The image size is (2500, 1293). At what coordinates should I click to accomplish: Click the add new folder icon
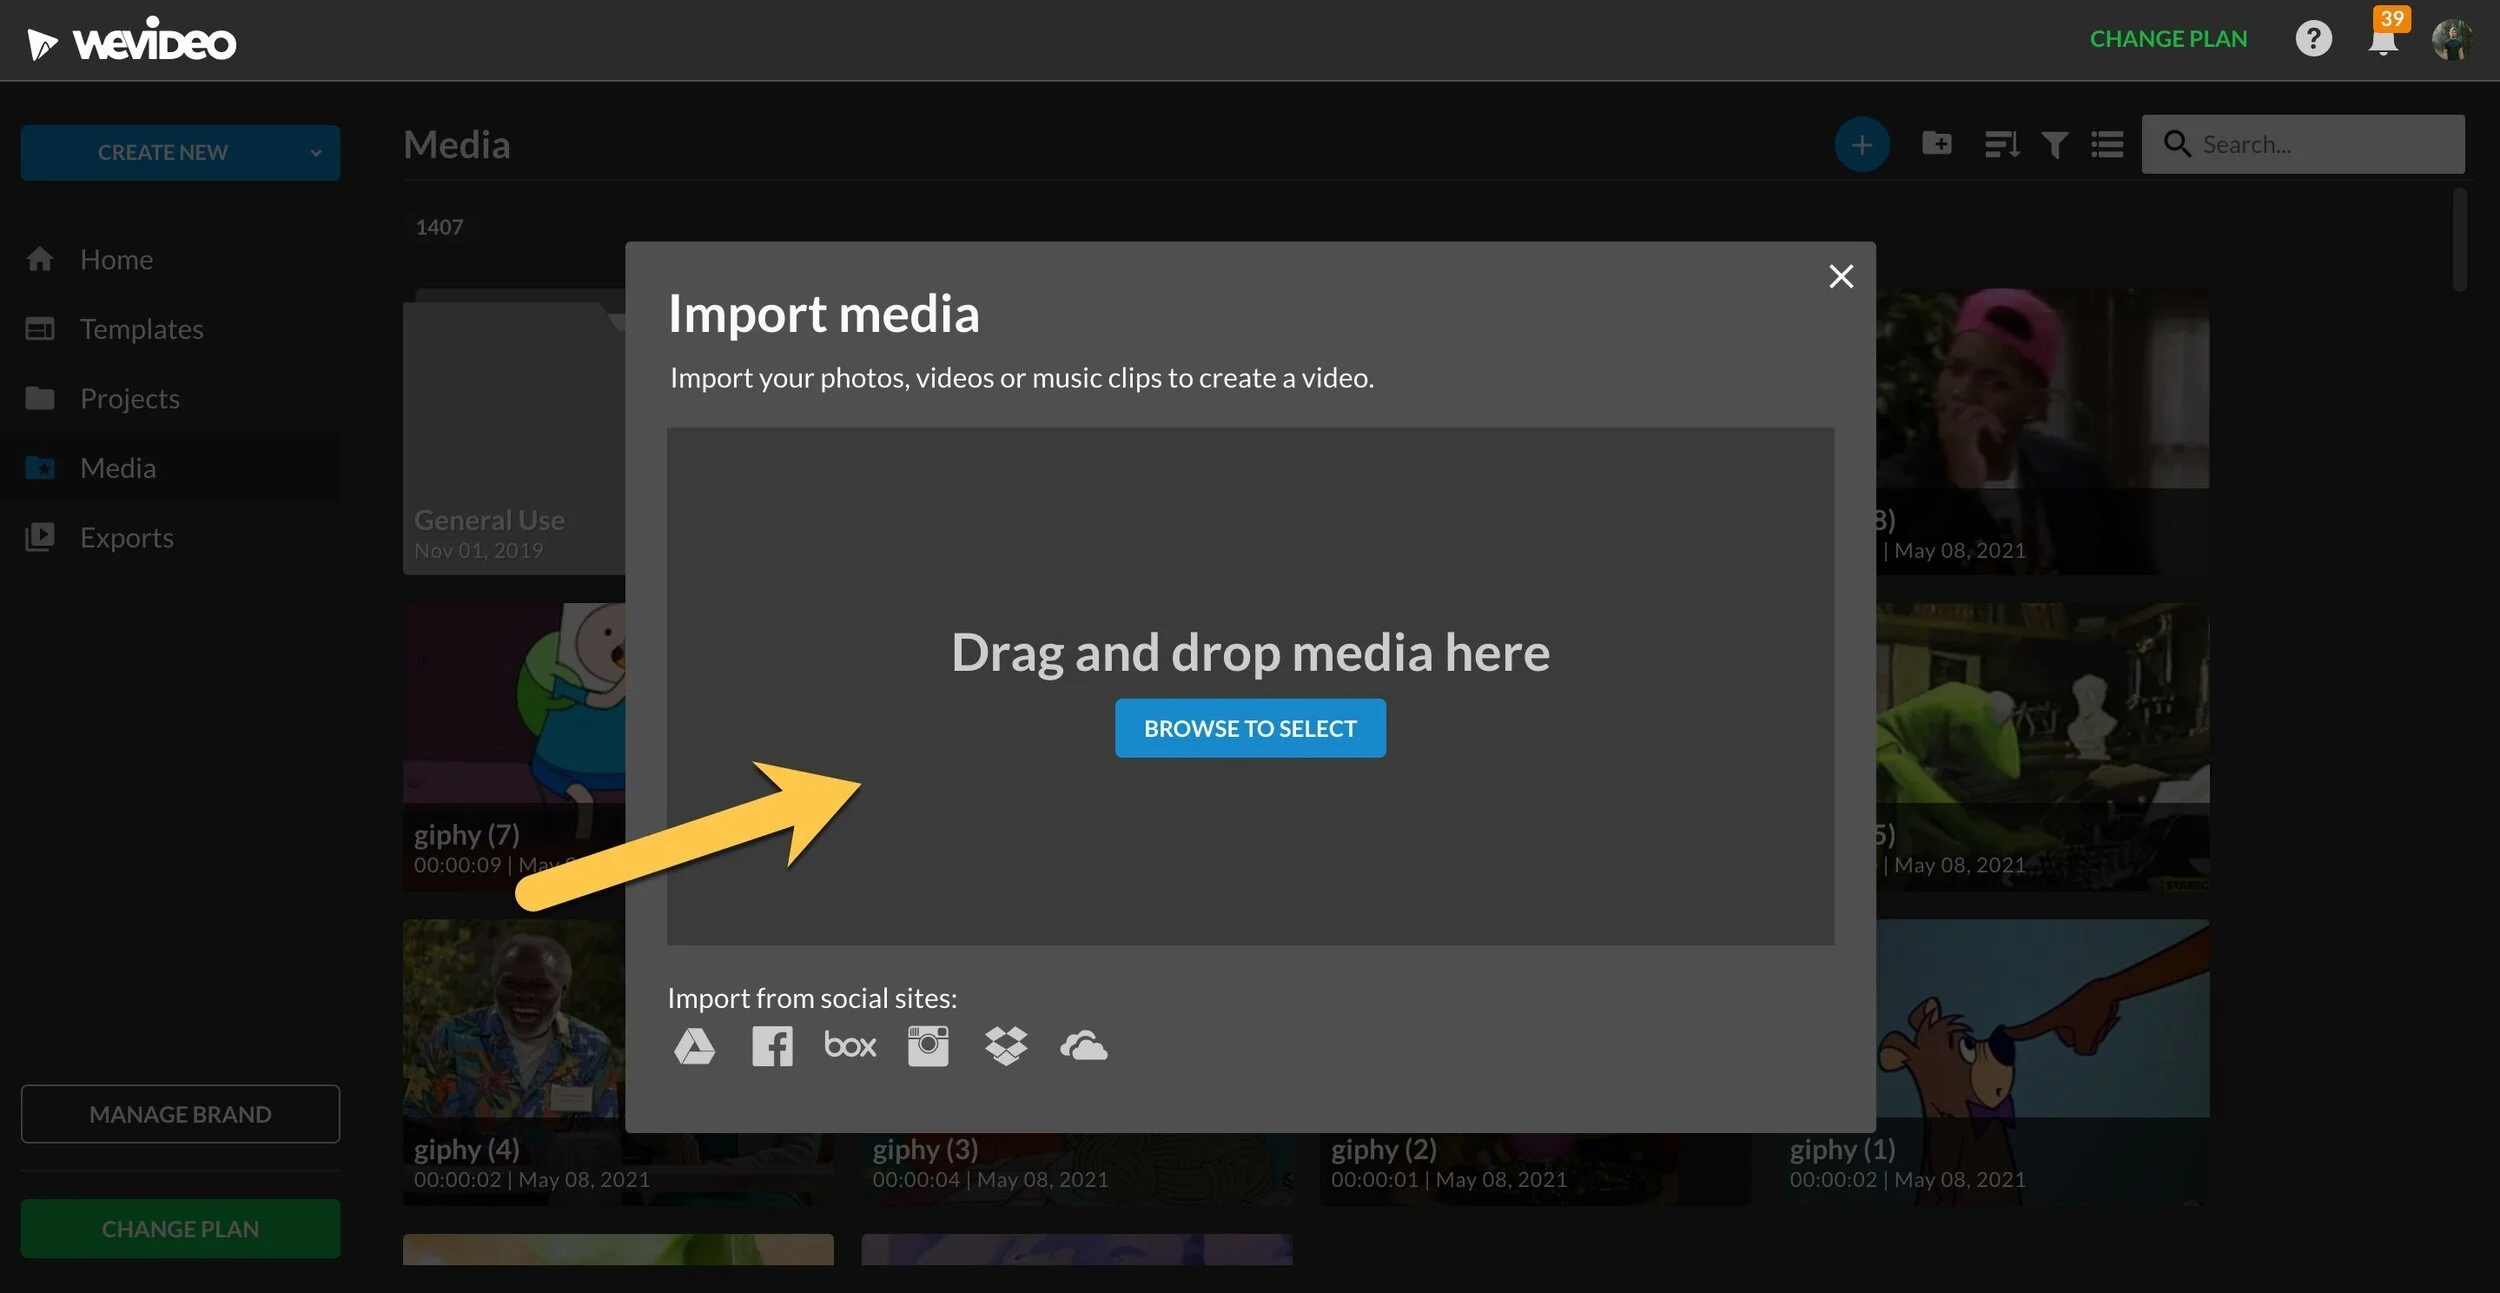(1936, 144)
